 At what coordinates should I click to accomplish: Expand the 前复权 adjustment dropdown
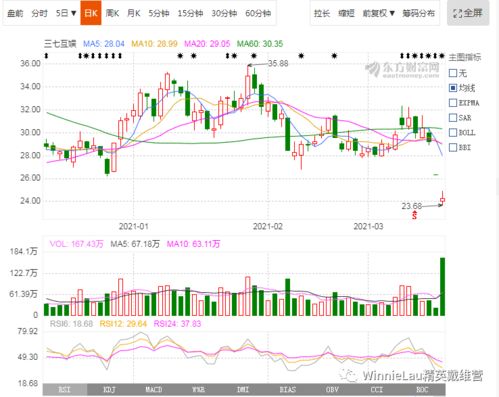coord(379,13)
